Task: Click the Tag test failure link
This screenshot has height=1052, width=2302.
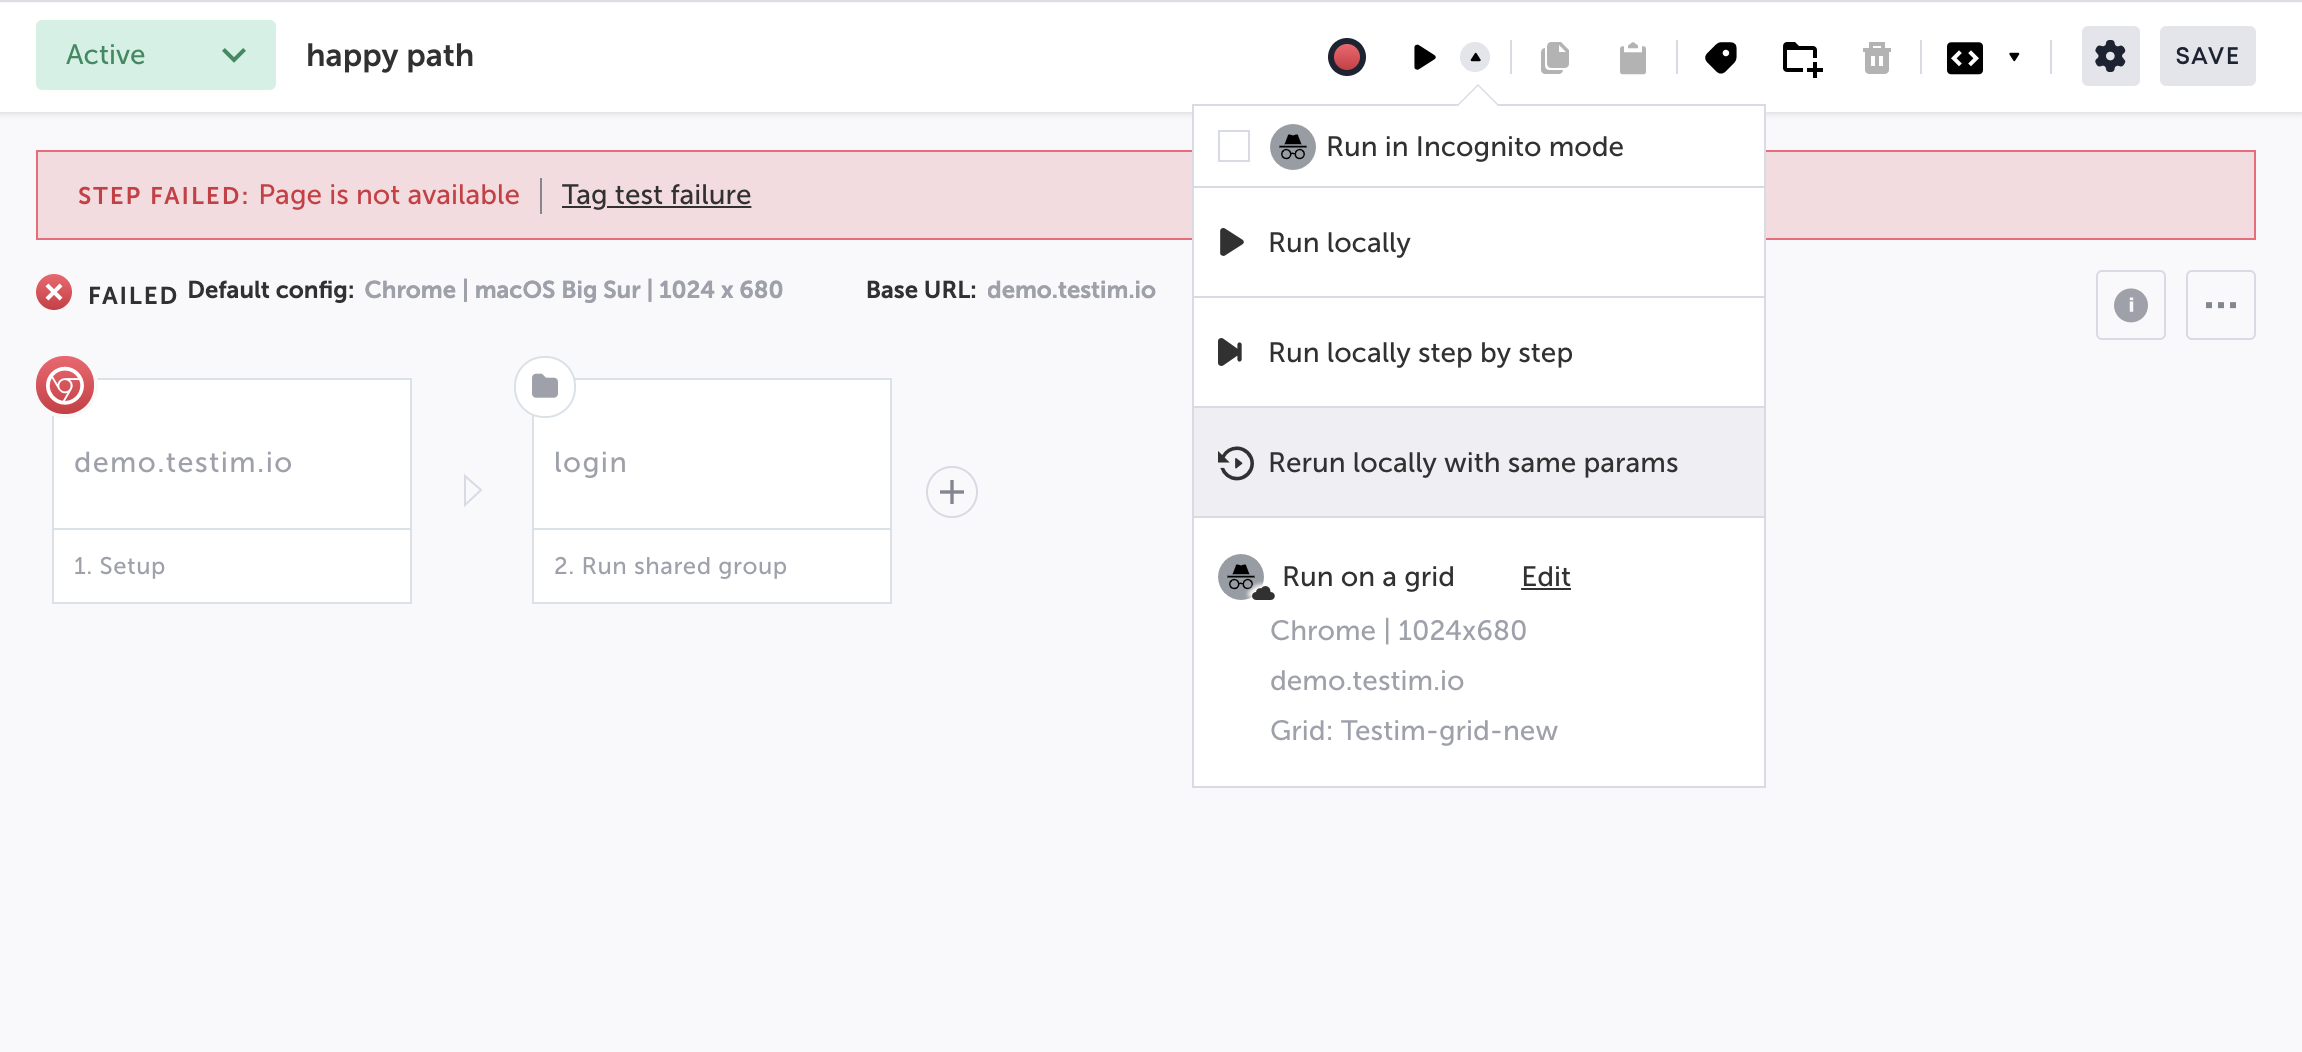Action: (x=656, y=195)
